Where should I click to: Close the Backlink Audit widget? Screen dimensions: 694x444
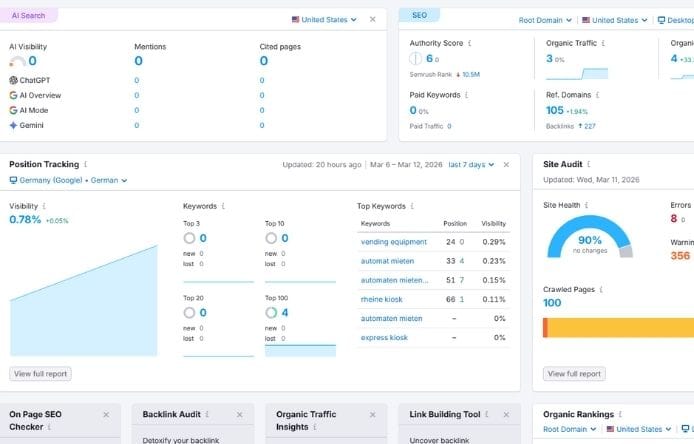click(x=239, y=414)
